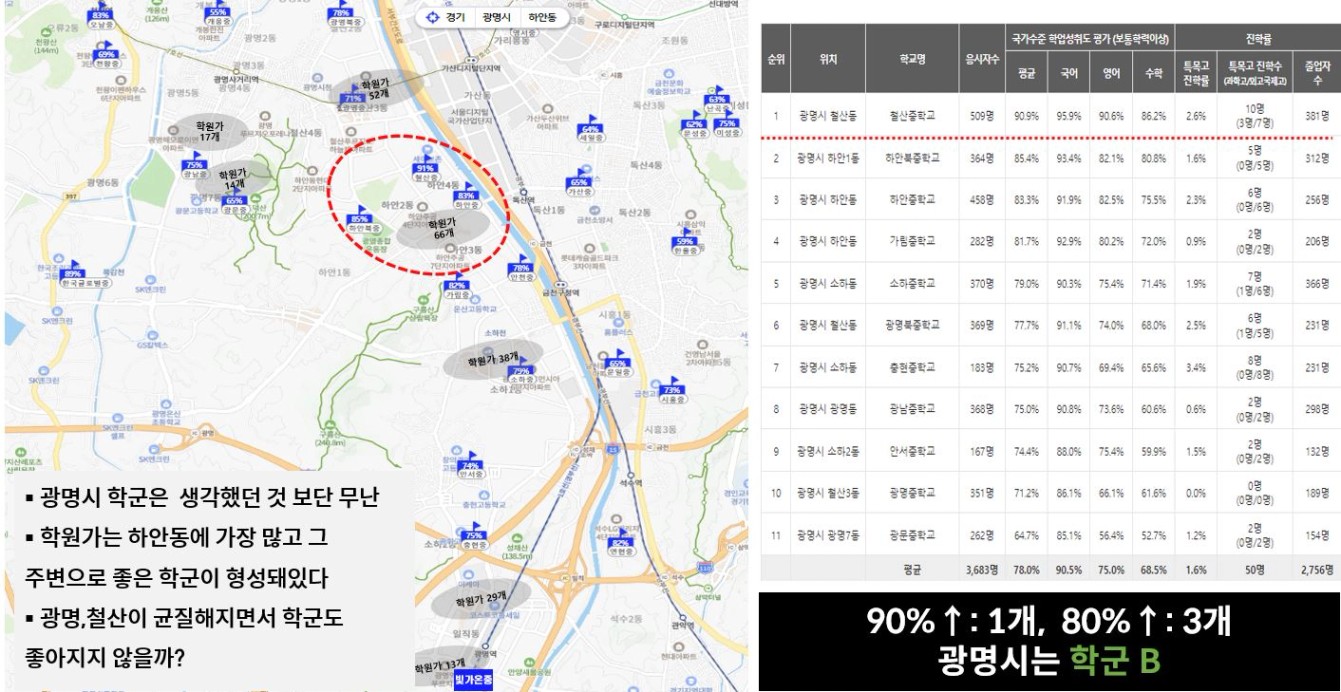Click the 73% 시흥중 flag marker
This screenshot has width=1341, height=692.
pyautogui.click(x=671, y=391)
